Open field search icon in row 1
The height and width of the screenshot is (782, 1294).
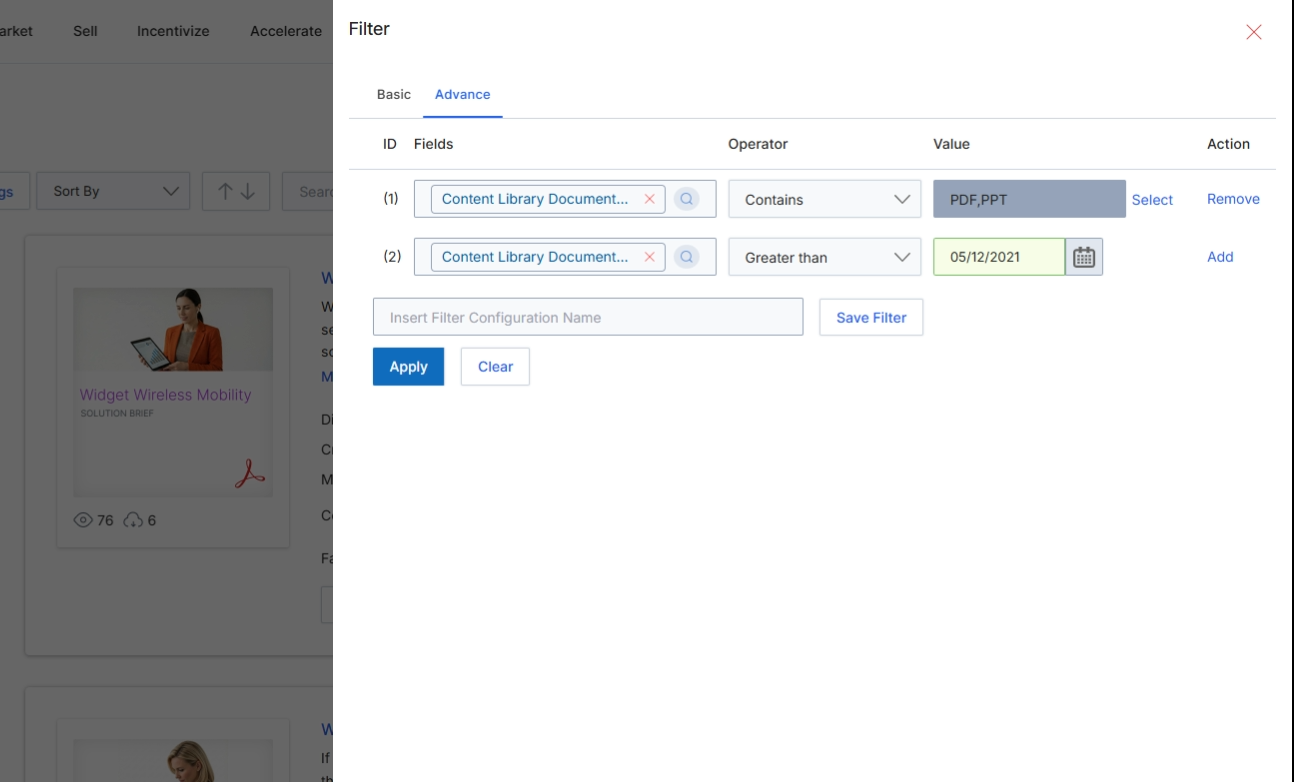coord(686,199)
